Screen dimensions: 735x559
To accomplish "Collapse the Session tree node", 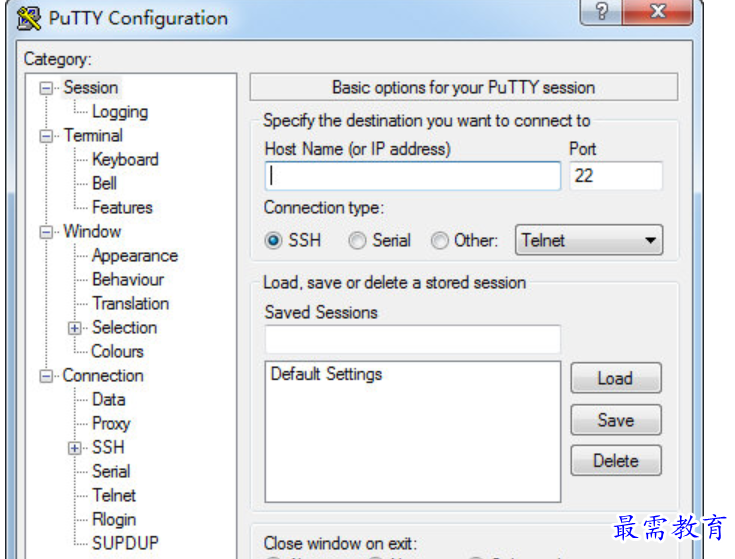I will click(45, 88).
